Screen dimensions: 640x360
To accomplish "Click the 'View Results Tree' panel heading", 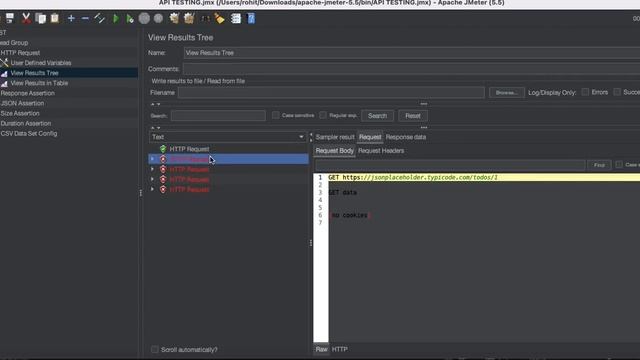I will point(180,38).
